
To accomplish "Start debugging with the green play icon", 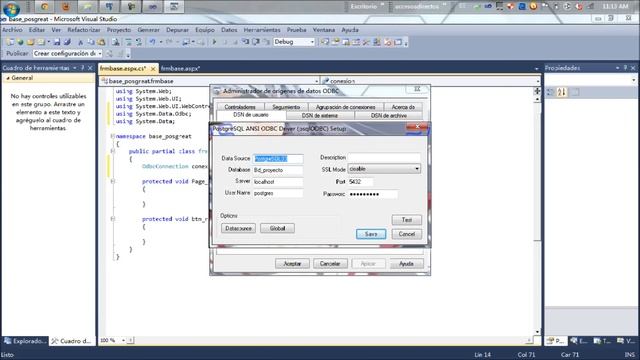I will click(214, 42).
